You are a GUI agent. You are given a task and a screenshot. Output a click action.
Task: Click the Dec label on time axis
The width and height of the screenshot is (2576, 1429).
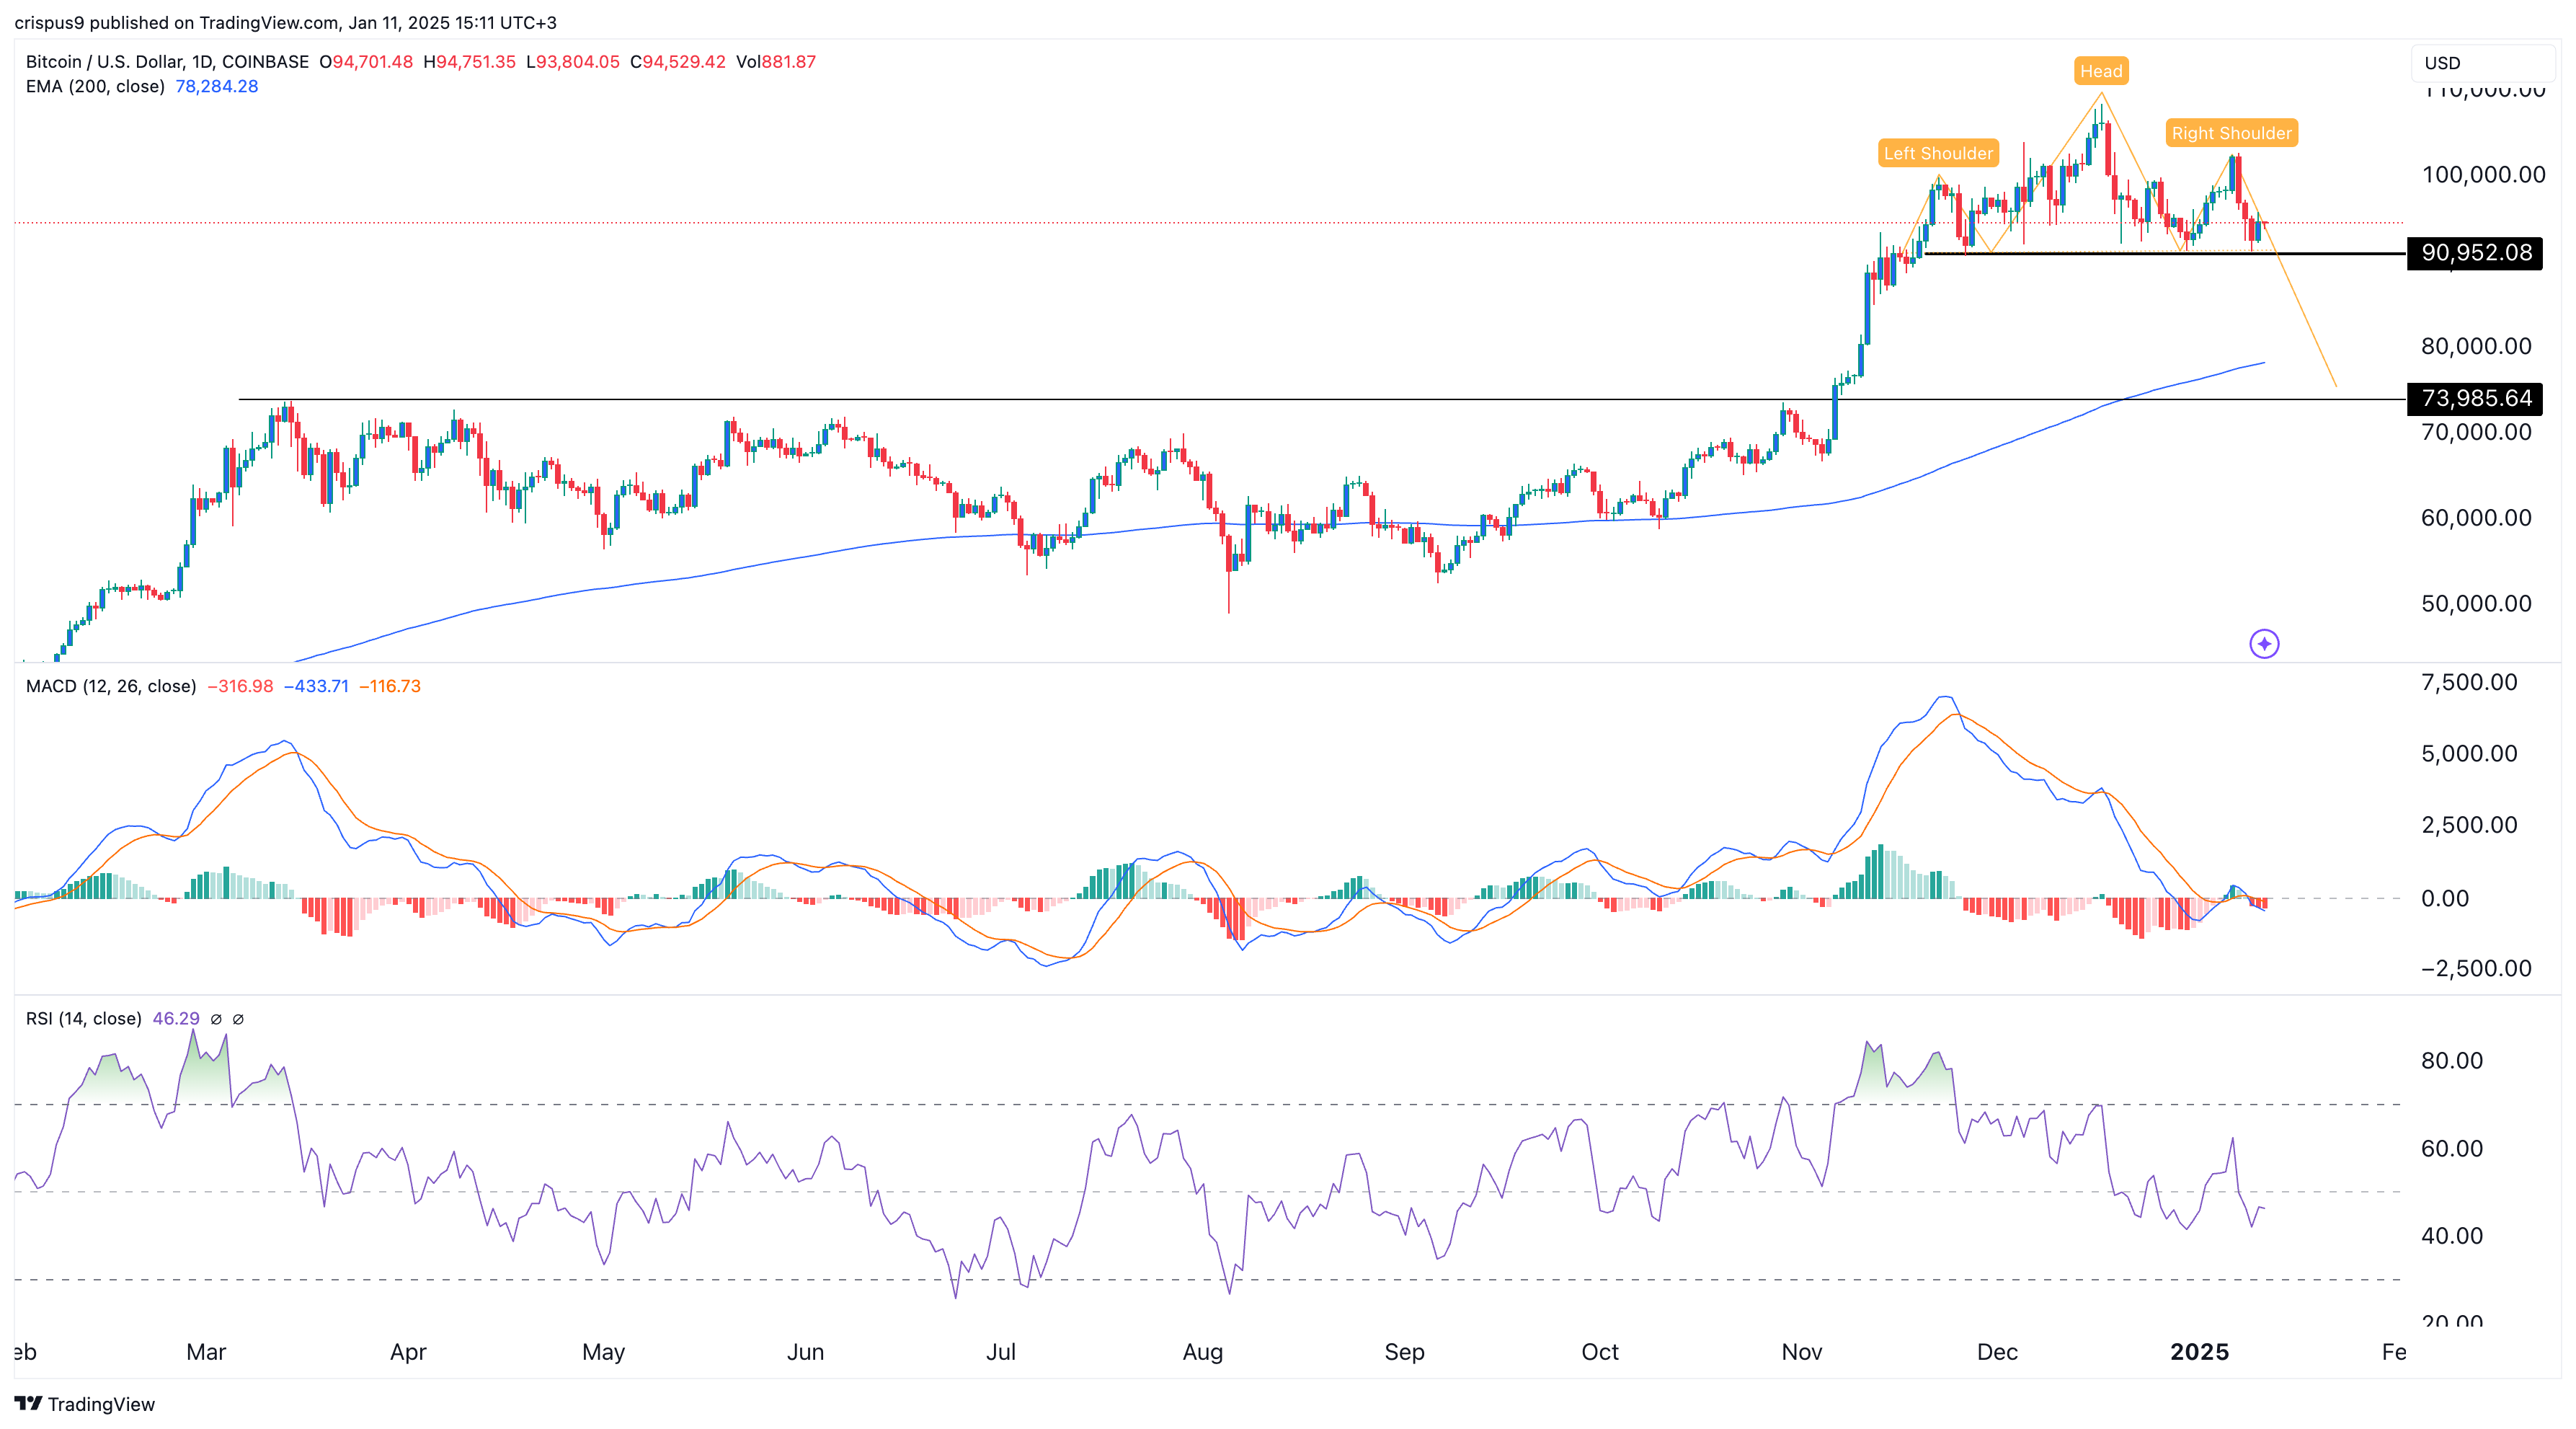1997,1352
